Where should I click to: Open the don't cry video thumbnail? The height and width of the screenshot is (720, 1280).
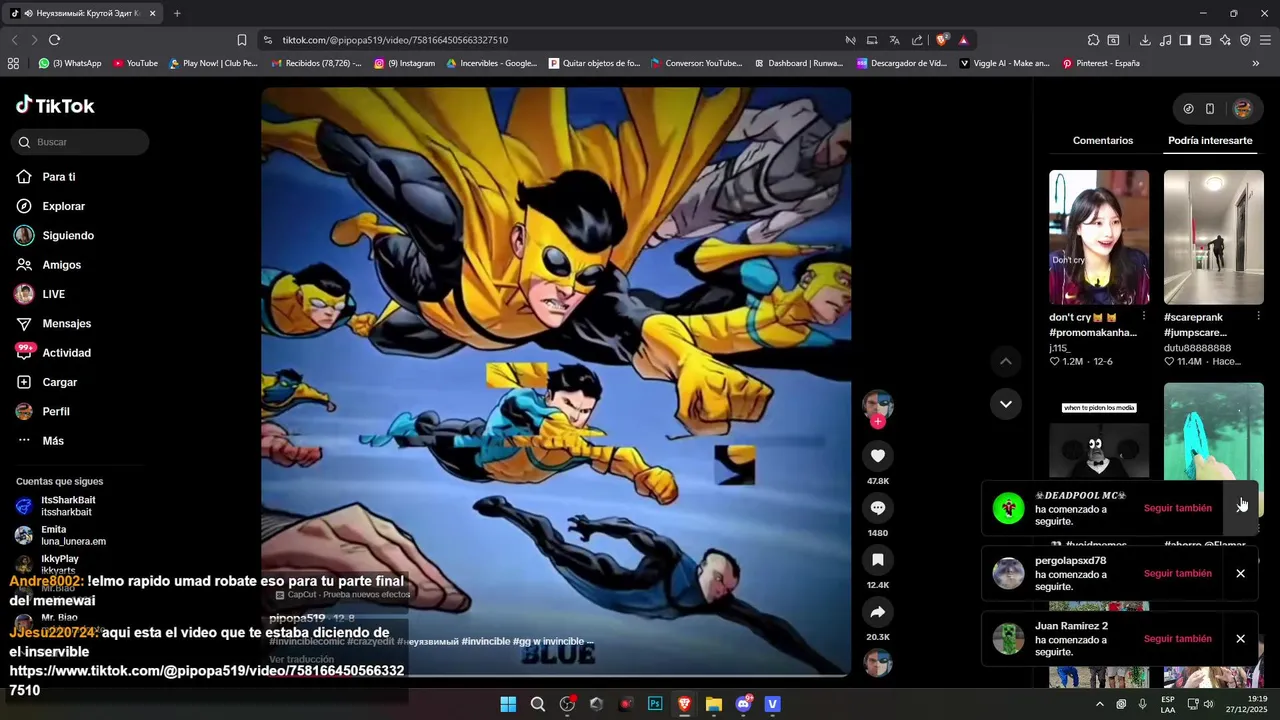pos(1099,237)
